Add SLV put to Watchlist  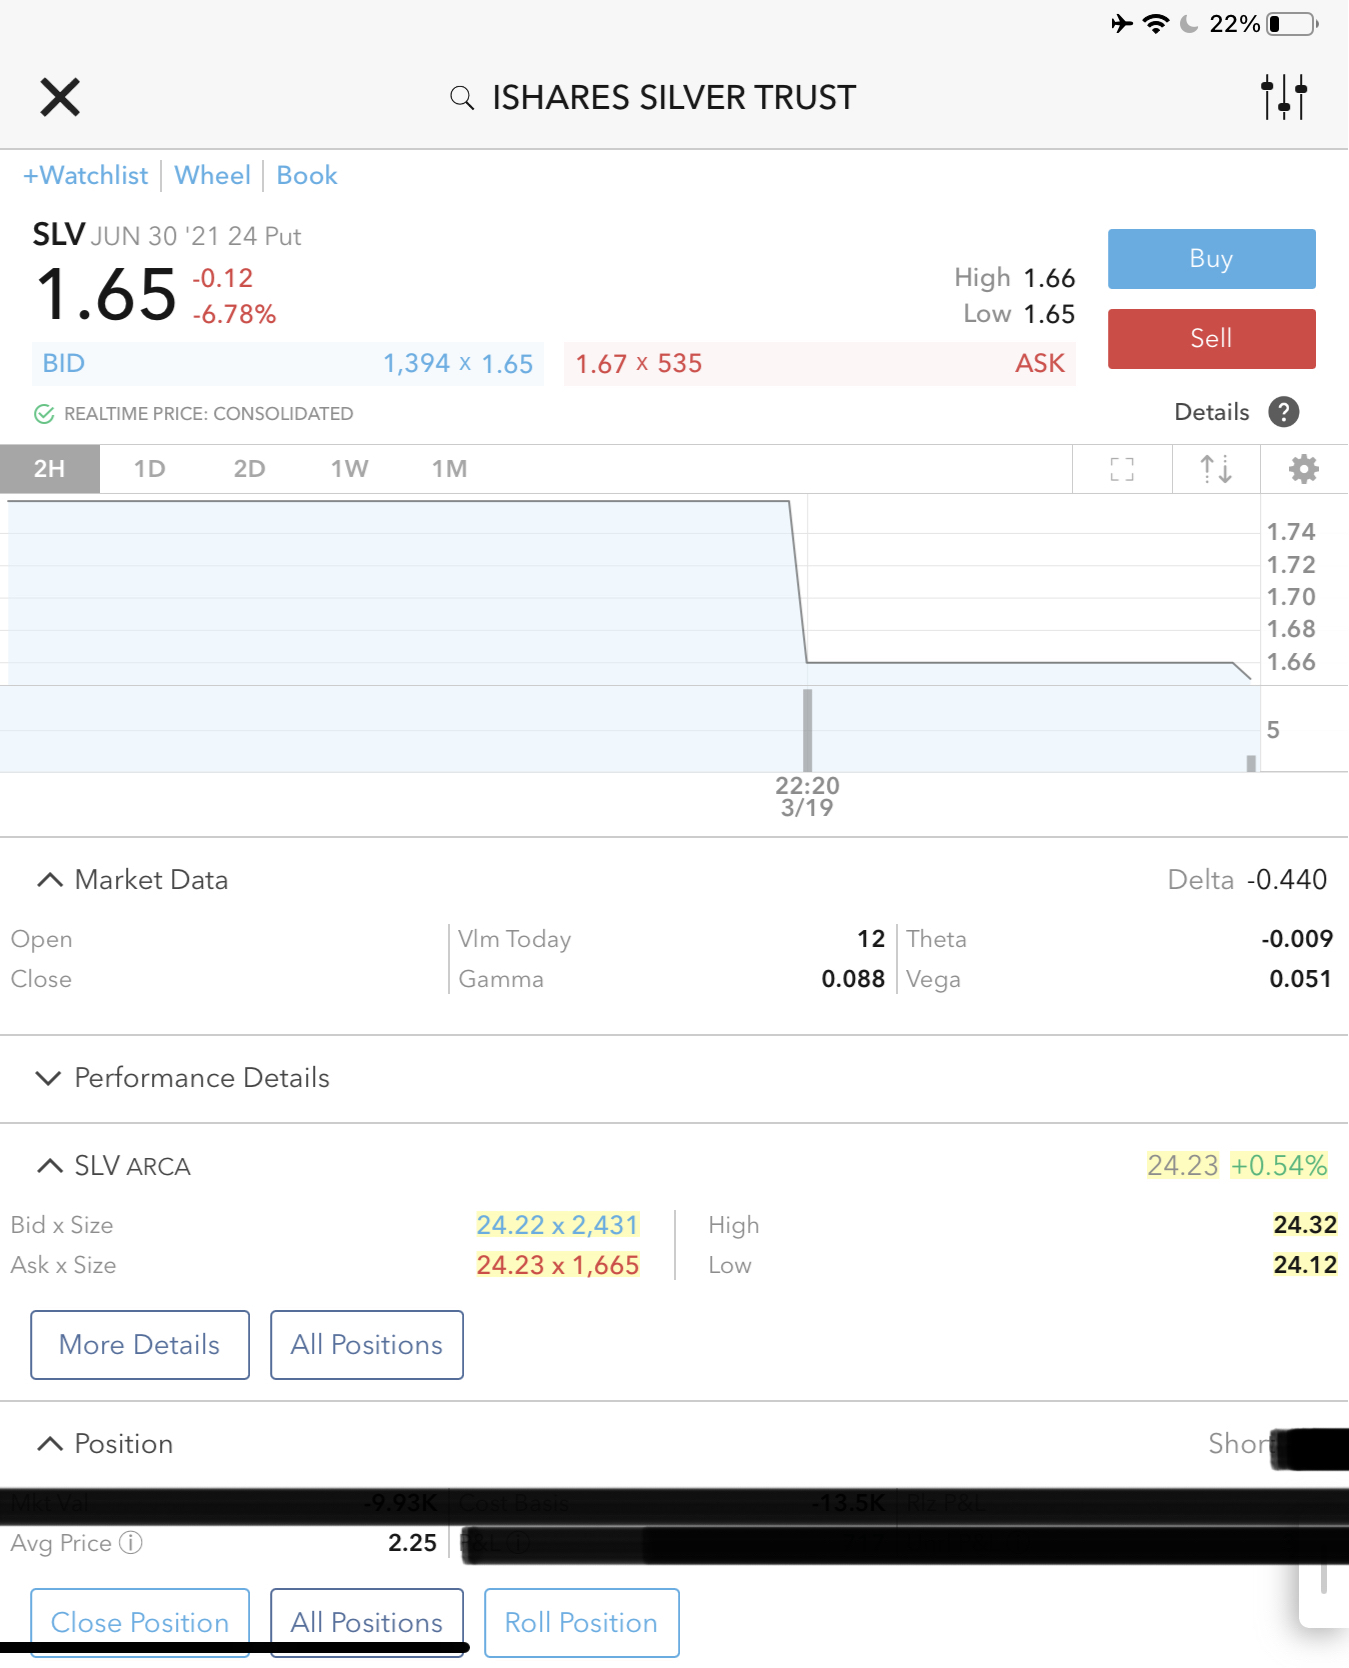86,176
